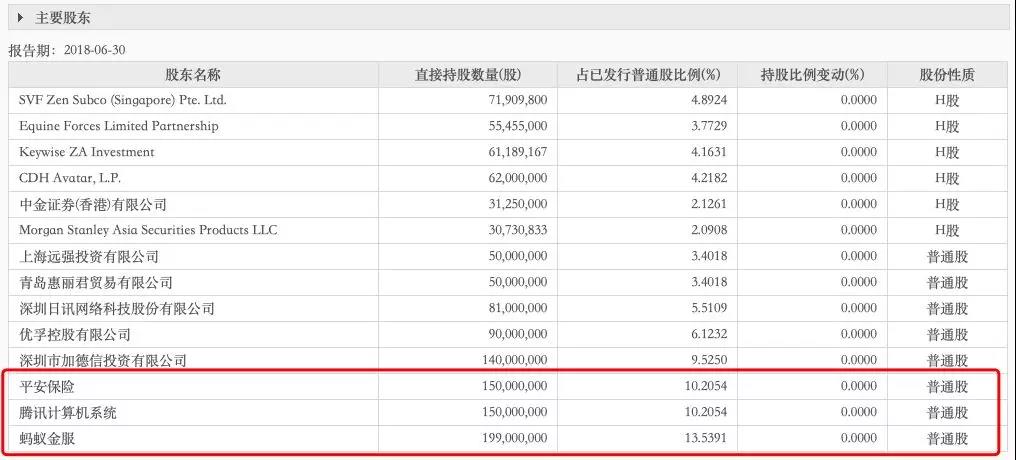Click percentage value 2.0908
This screenshot has height=460, width=1016.
(x=708, y=230)
